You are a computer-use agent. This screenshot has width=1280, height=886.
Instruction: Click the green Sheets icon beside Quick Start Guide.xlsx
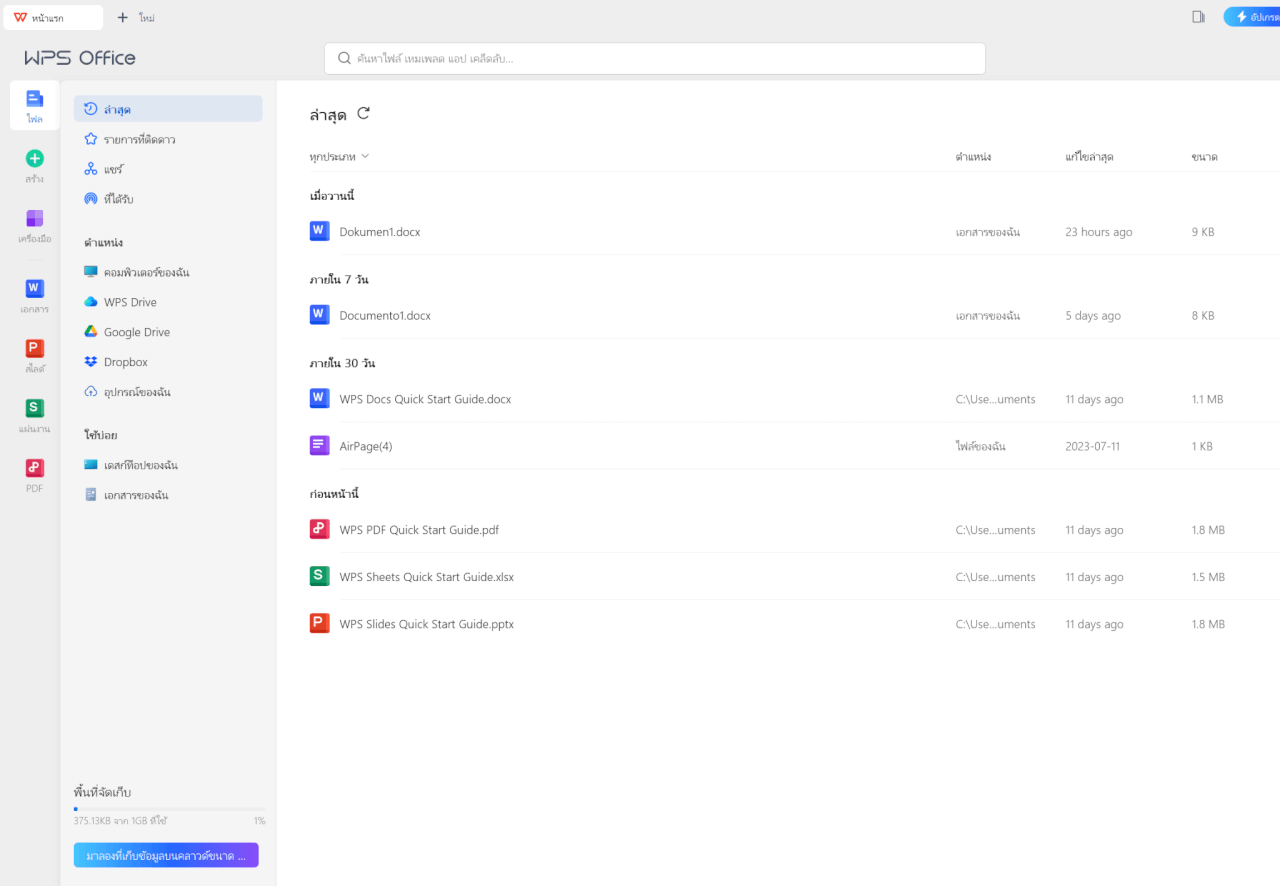319,576
